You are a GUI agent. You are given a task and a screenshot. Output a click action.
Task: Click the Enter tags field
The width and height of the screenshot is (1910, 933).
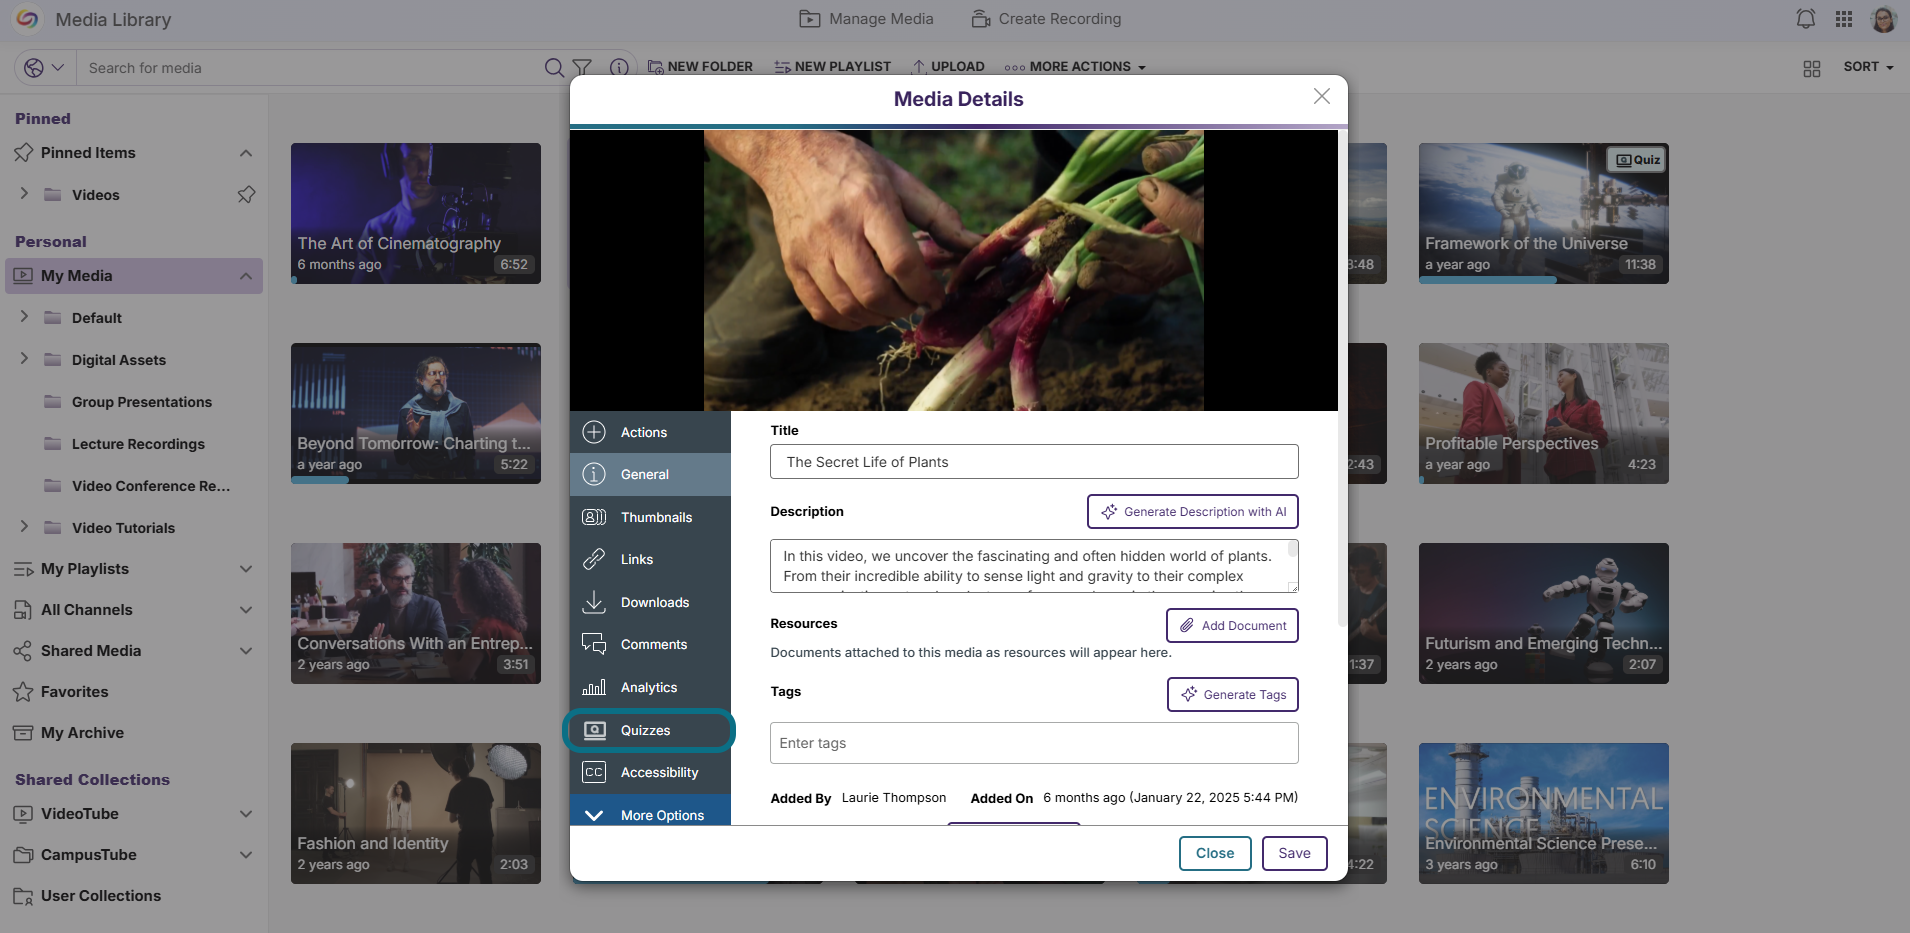tap(1034, 743)
